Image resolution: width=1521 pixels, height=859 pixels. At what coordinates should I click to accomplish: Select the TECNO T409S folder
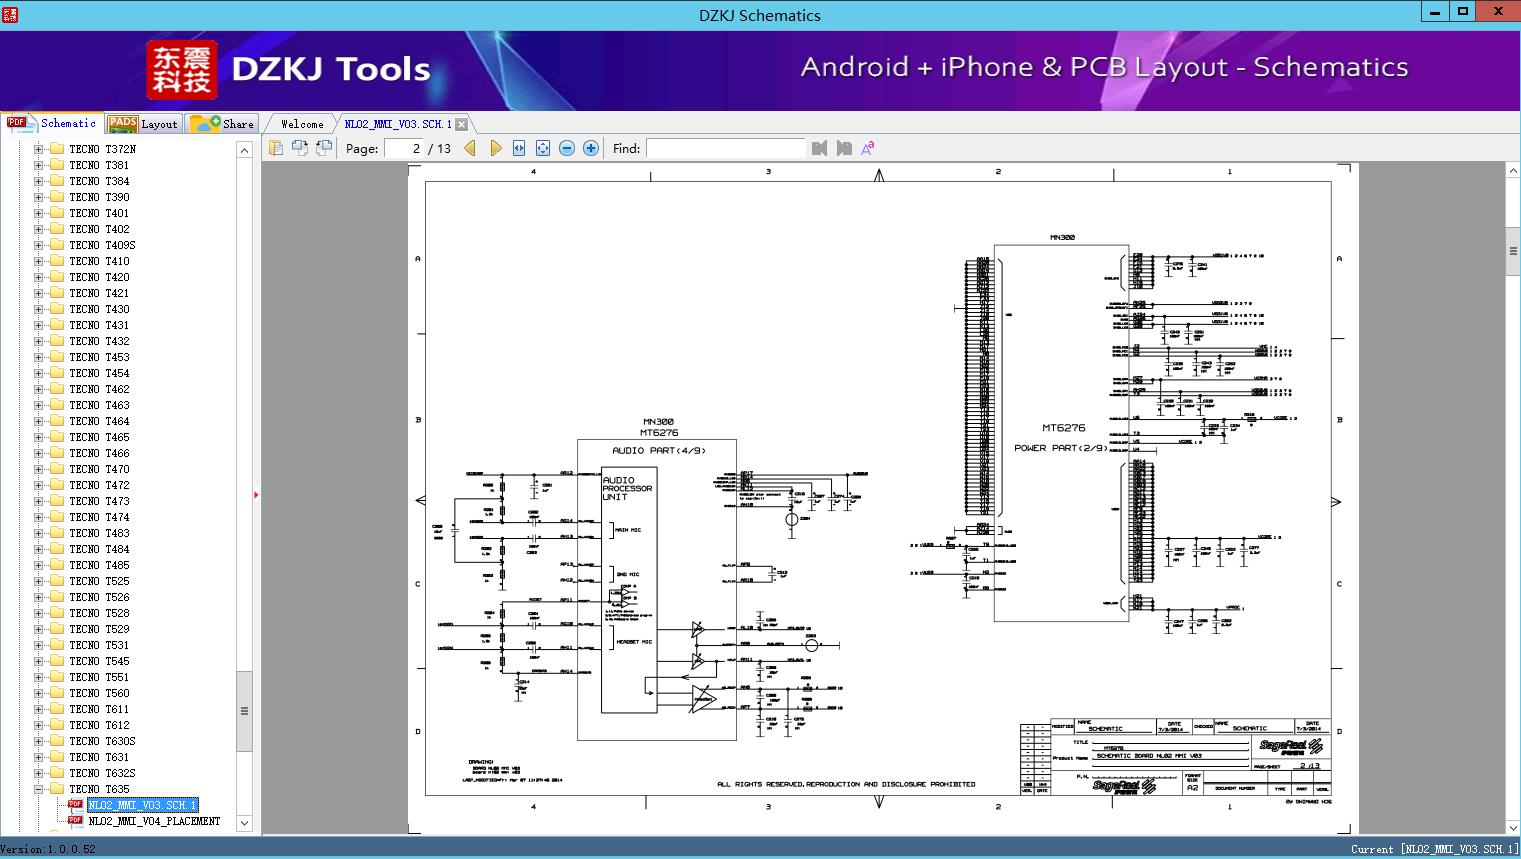[102, 245]
